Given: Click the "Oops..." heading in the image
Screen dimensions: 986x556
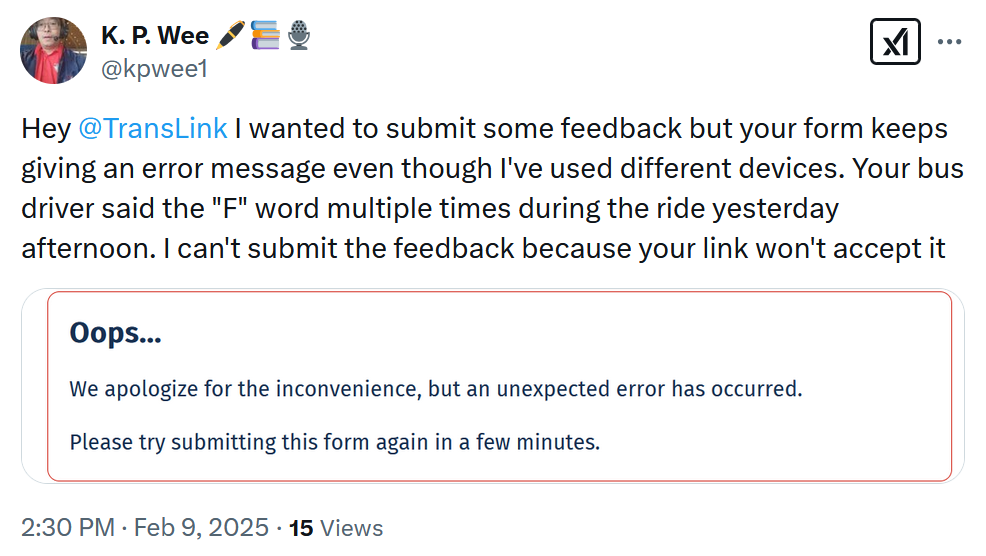Looking at the screenshot, I should (x=115, y=334).
